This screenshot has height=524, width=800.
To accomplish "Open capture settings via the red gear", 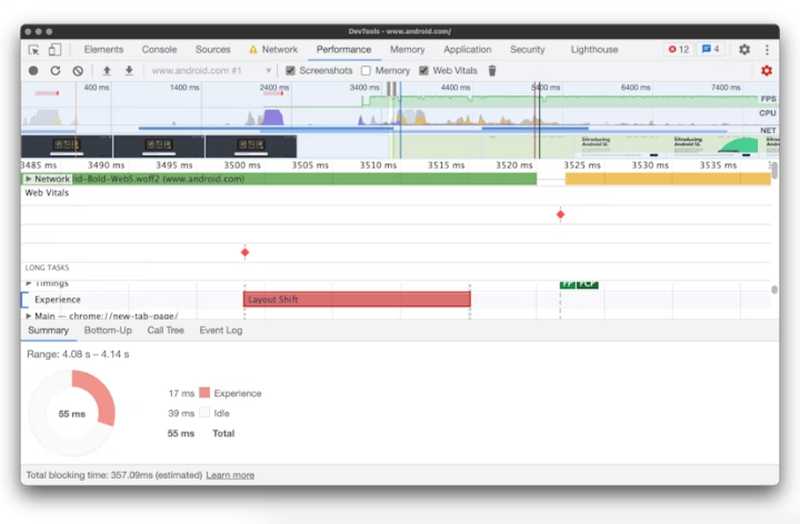I will (766, 71).
